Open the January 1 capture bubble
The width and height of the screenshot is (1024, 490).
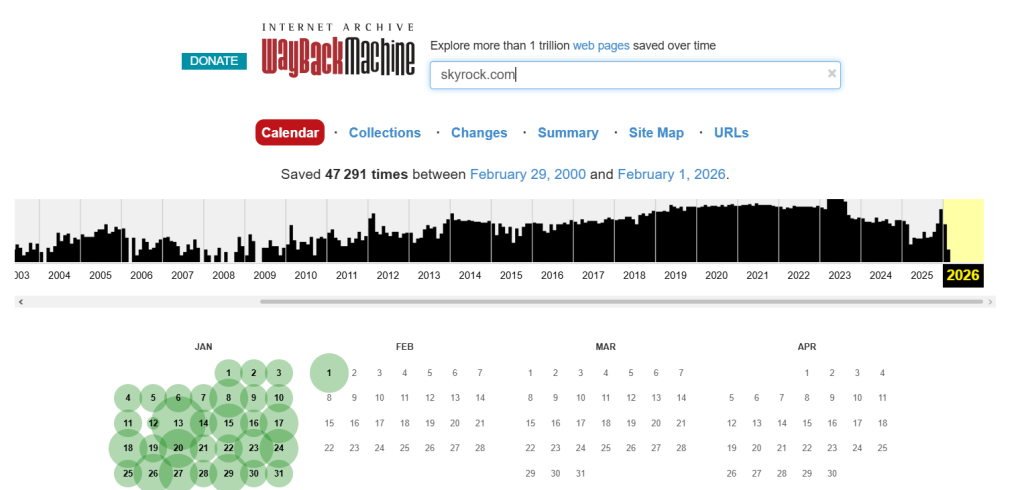pos(229,373)
